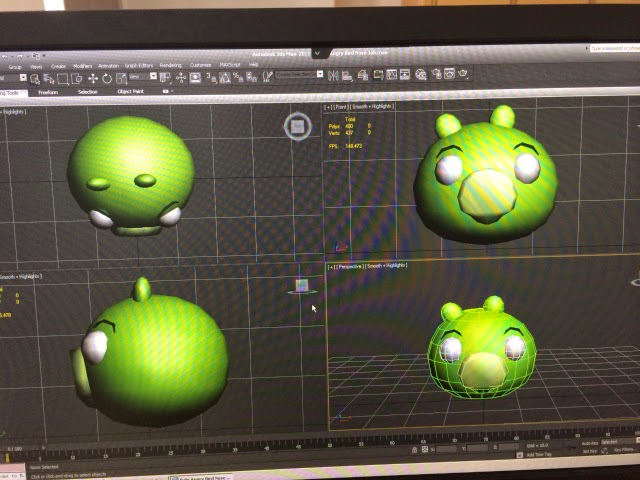Click the Y coordinate input field
This screenshot has height=480, width=640.
[478, 448]
